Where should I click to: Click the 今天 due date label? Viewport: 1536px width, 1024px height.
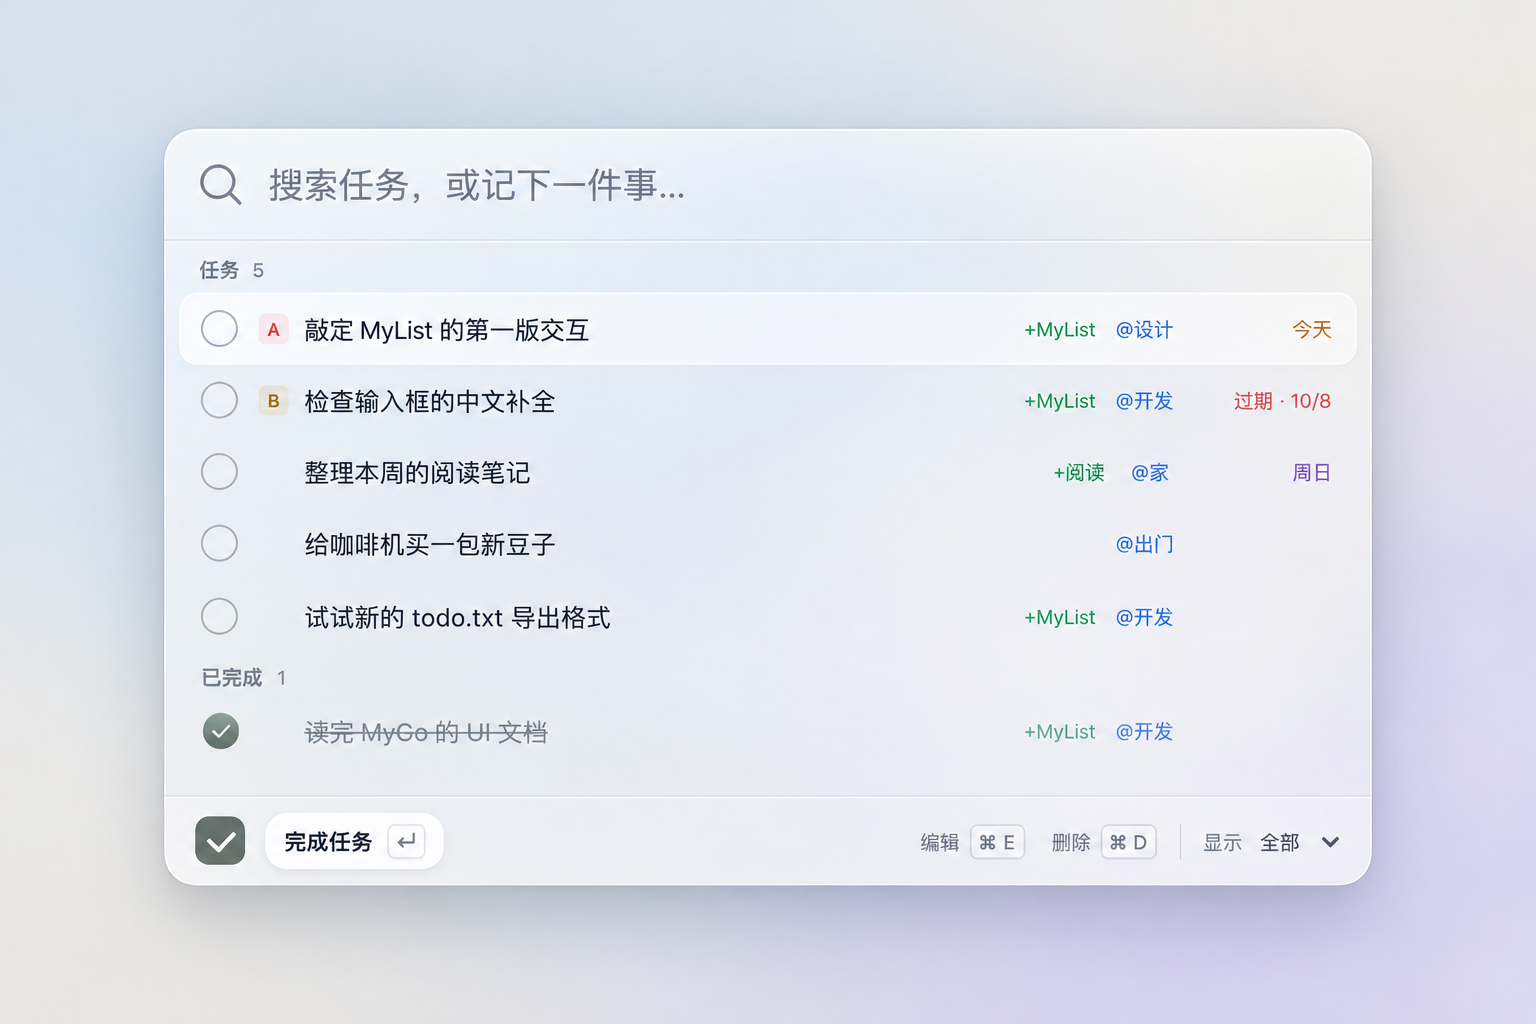point(1312,330)
